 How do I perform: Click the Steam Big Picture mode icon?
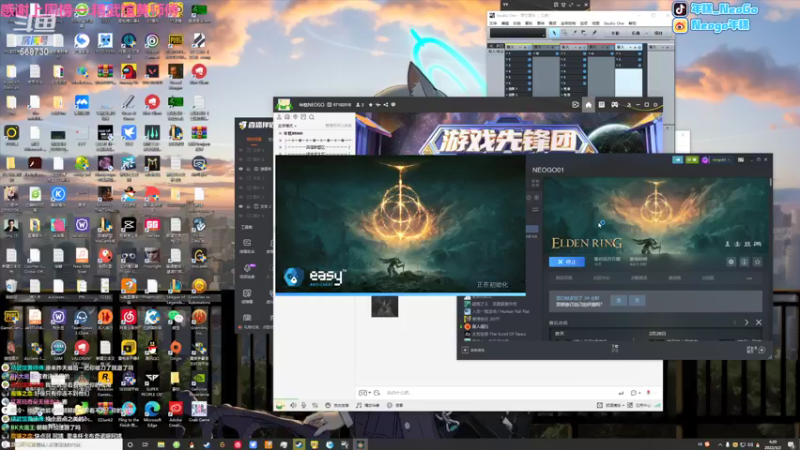pos(741,160)
